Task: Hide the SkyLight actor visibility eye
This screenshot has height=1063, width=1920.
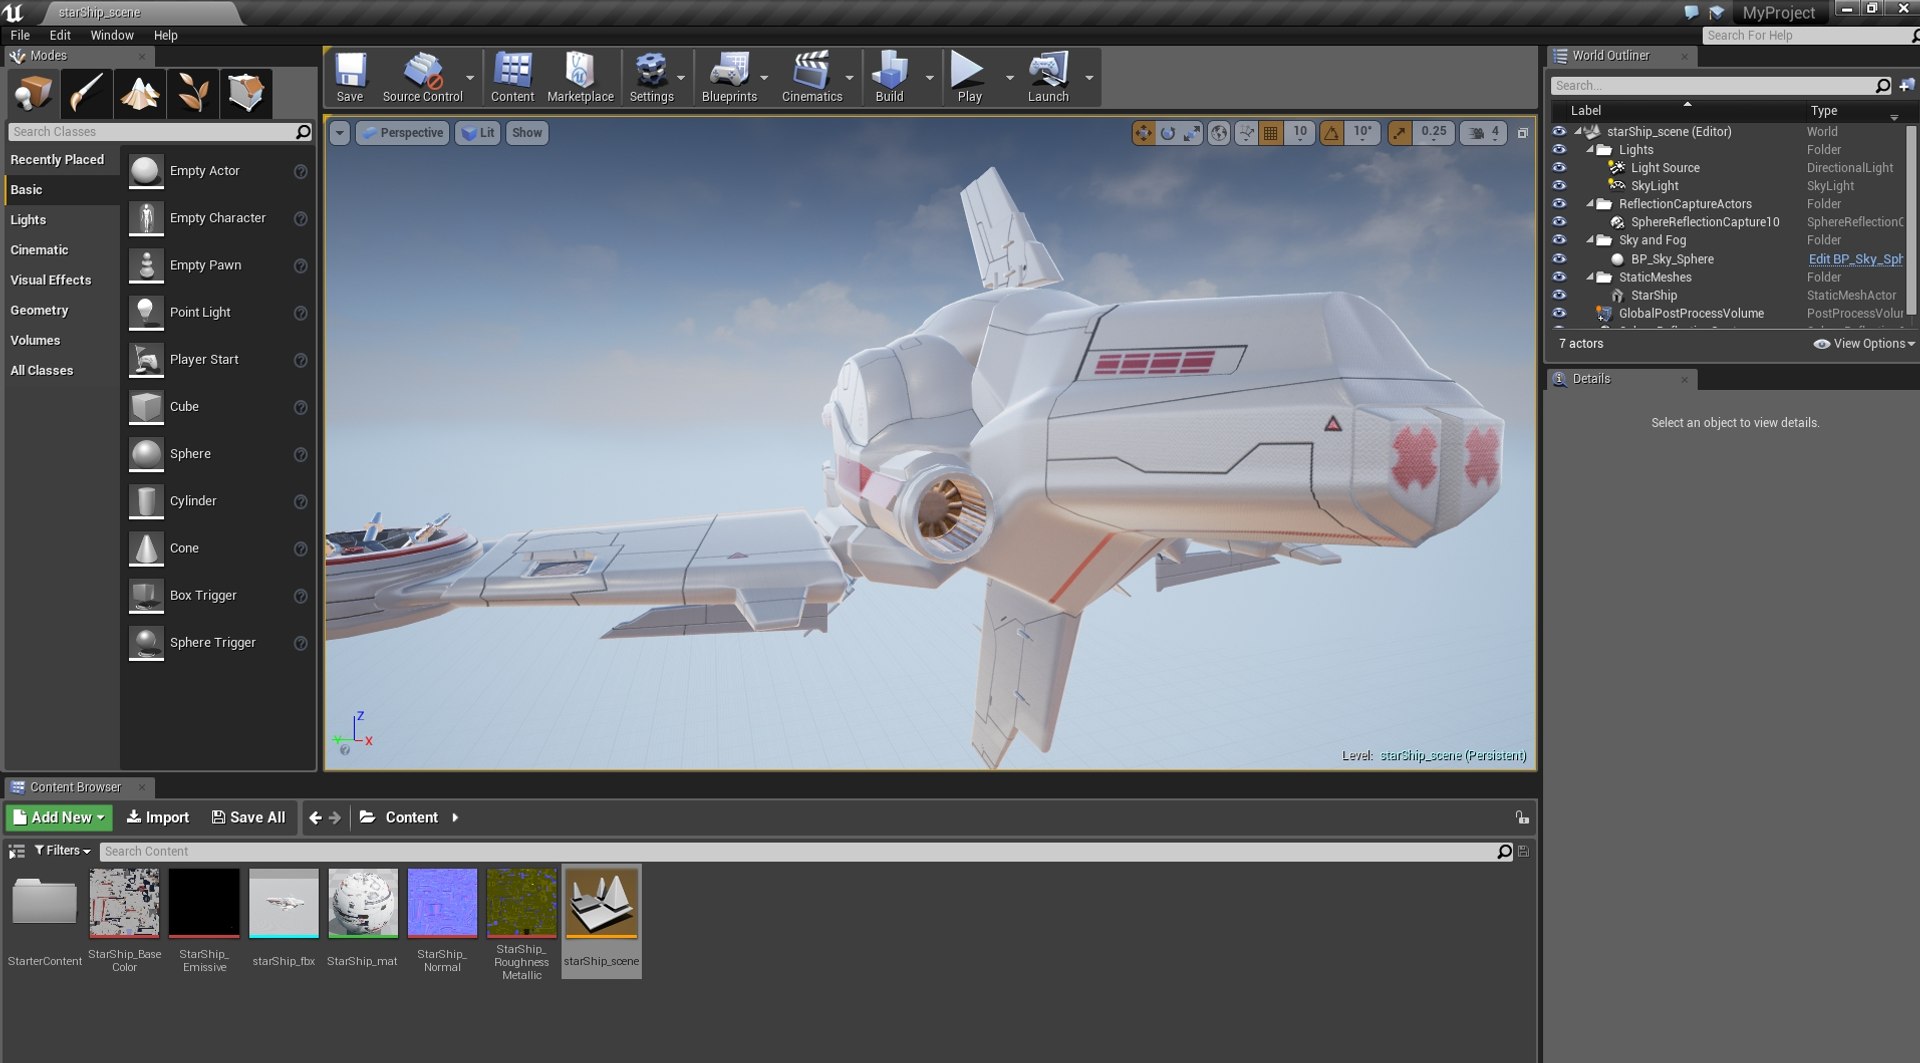Action: 1559,186
